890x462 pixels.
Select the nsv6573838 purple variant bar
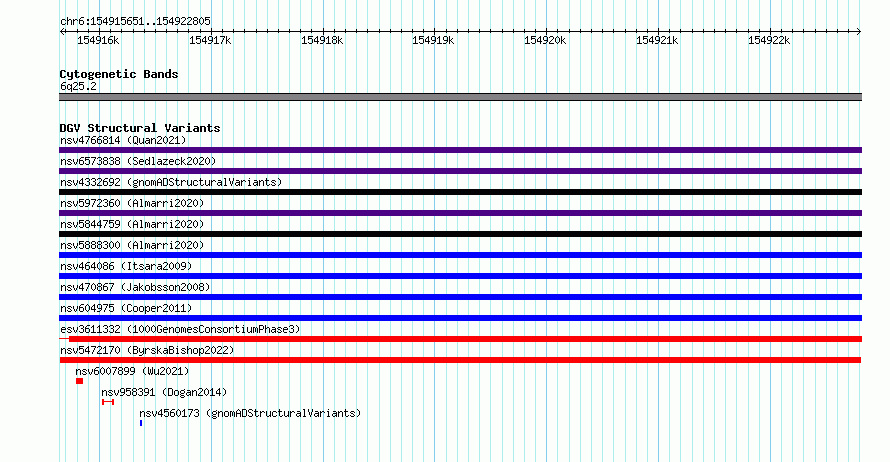460,171
